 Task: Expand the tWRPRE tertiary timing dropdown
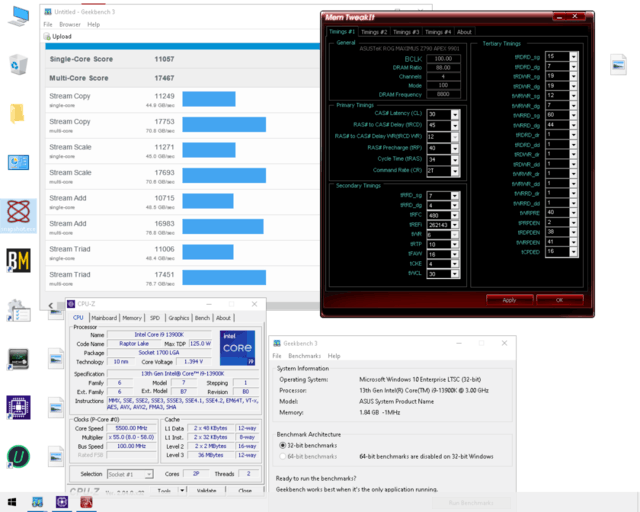pos(573,213)
